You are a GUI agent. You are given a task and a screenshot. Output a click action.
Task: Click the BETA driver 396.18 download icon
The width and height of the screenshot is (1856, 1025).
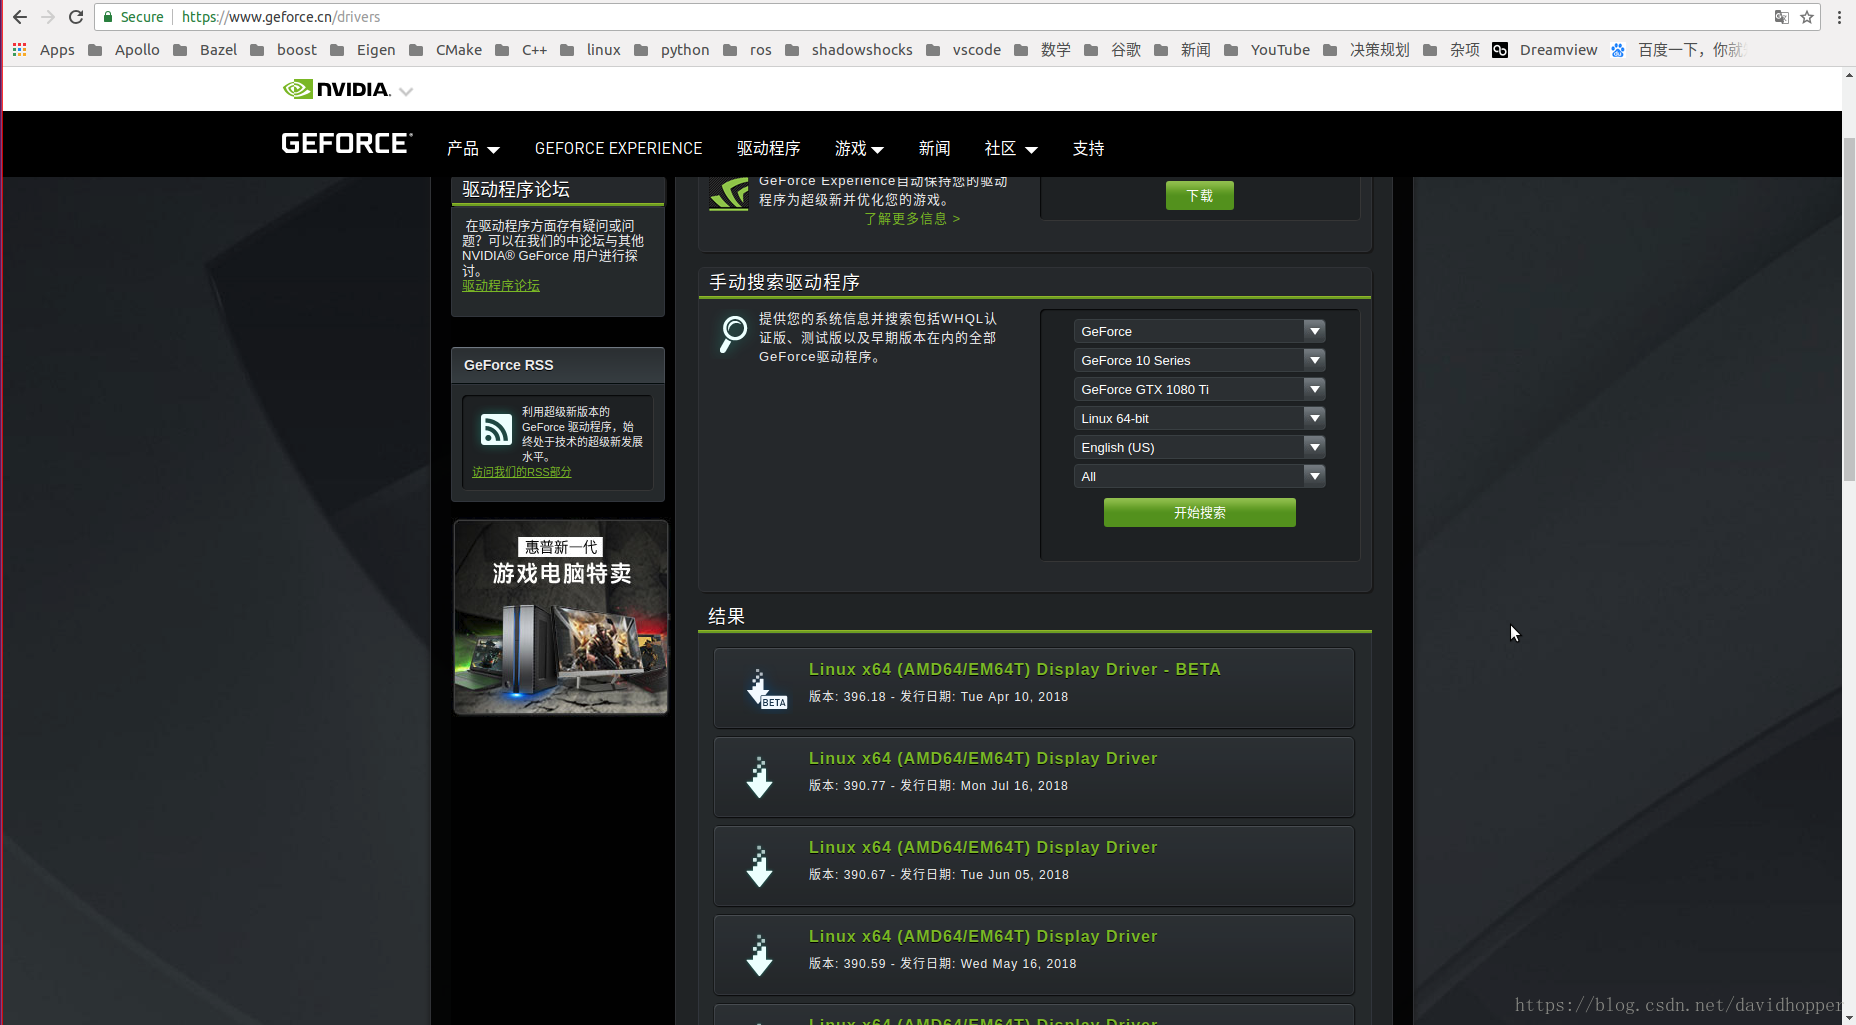click(765, 689)
